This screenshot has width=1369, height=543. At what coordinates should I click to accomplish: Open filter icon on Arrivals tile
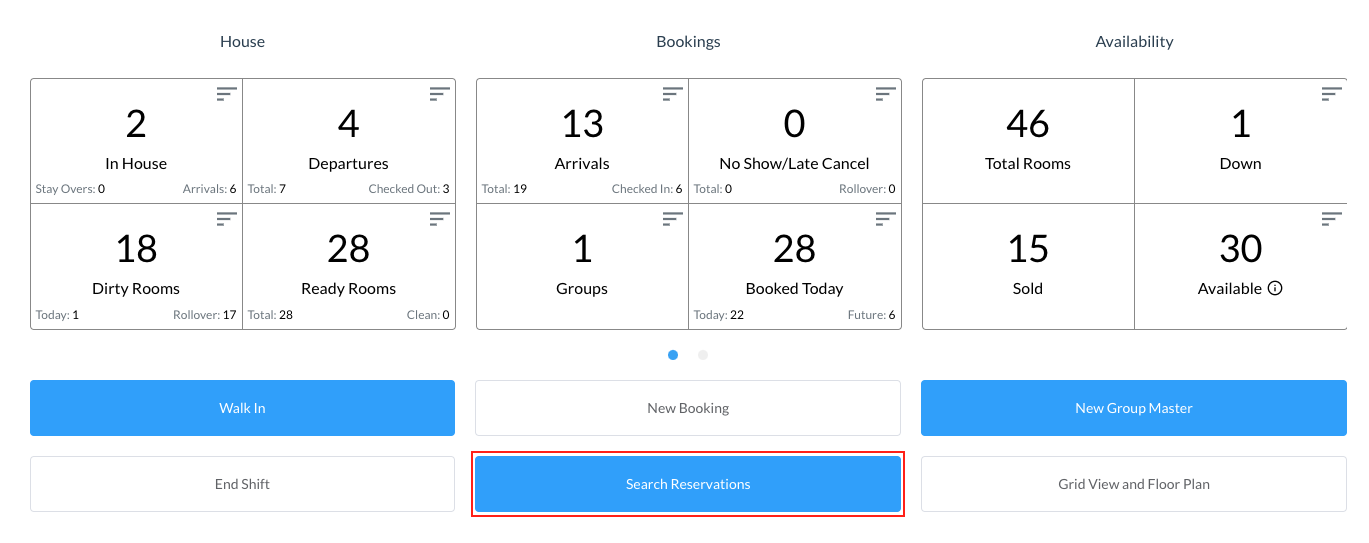(673, 94)
